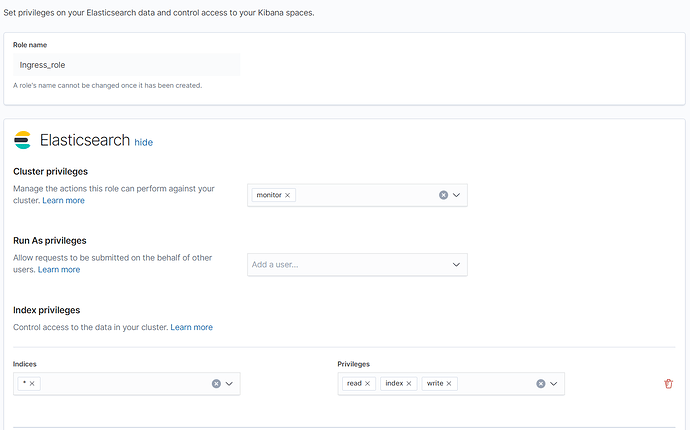Delete the index privilege row

[668, 383]
